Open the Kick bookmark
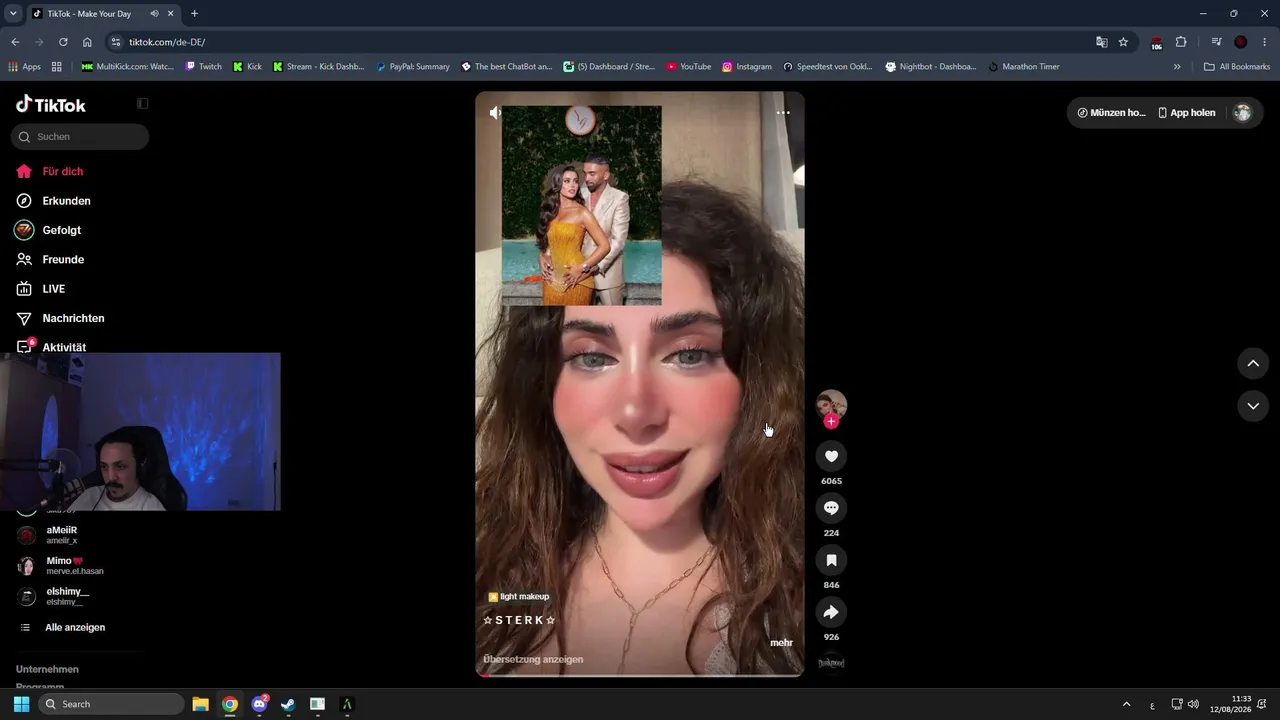Image resolution: width=1280 pixels, height=720 pixels. point(247,67)
